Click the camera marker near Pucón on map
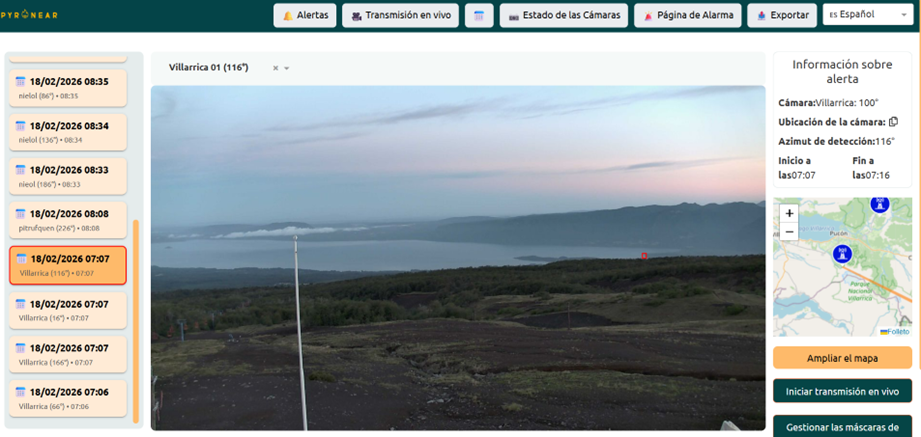Screen dimensions: 921x437 [x=842, y=253]
